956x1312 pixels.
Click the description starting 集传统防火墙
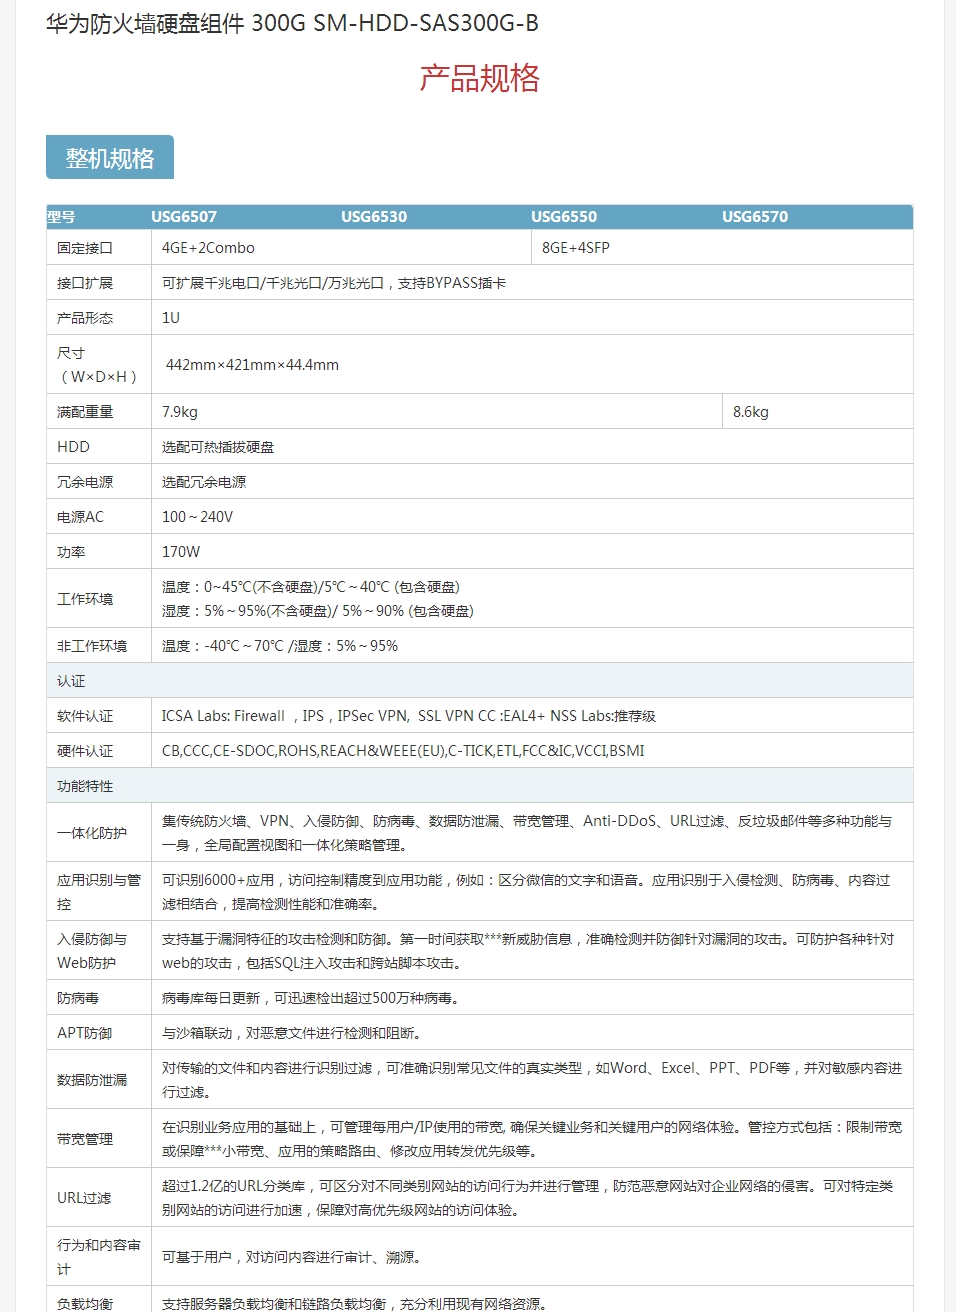point(527,833)
